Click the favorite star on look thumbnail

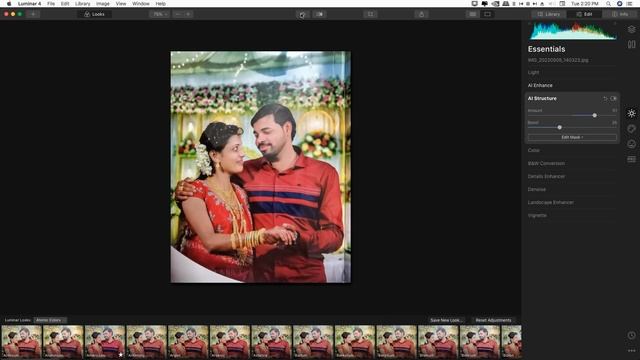[120, 355]
